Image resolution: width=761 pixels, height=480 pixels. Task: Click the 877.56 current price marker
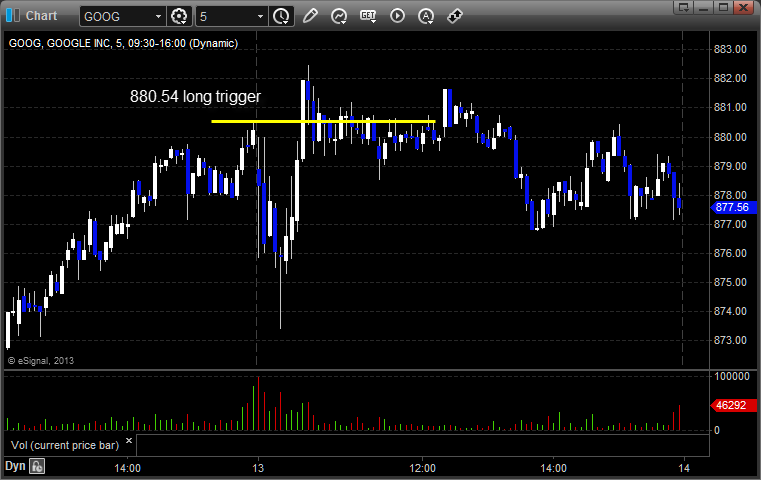click(734, 207)
